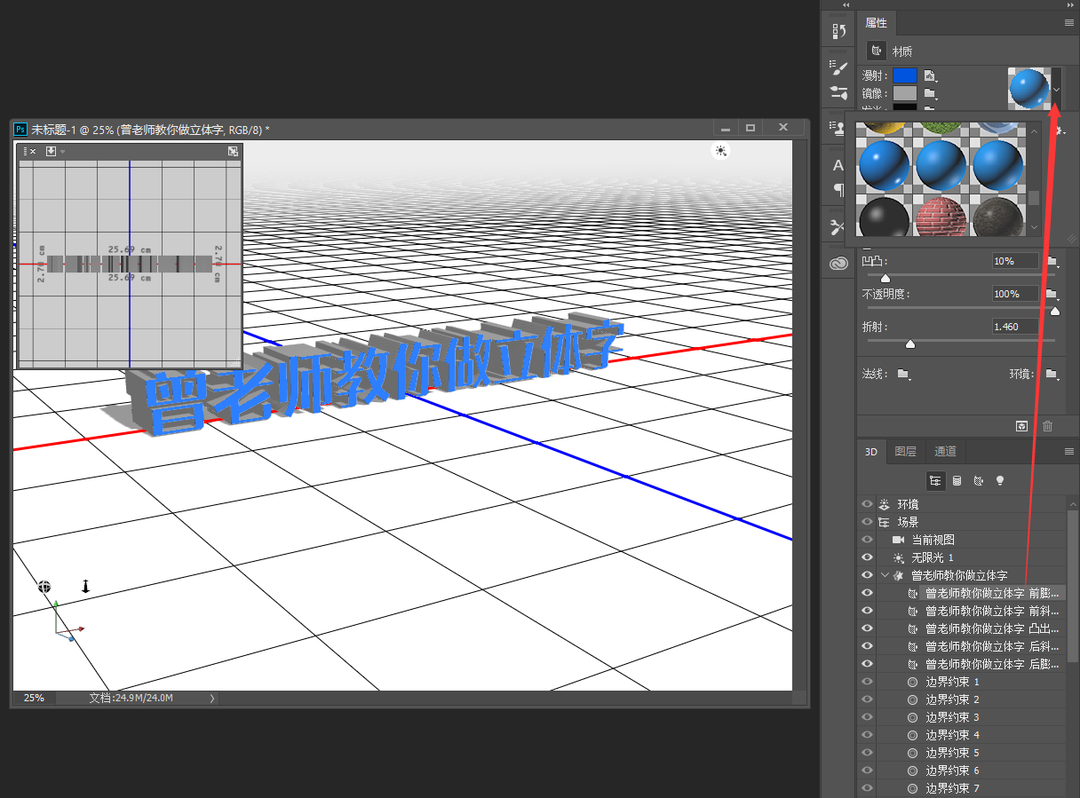Screen dimensions: 1080x798
Task: Filter 3D panel by materials
Action: click(x=978, y=481)
